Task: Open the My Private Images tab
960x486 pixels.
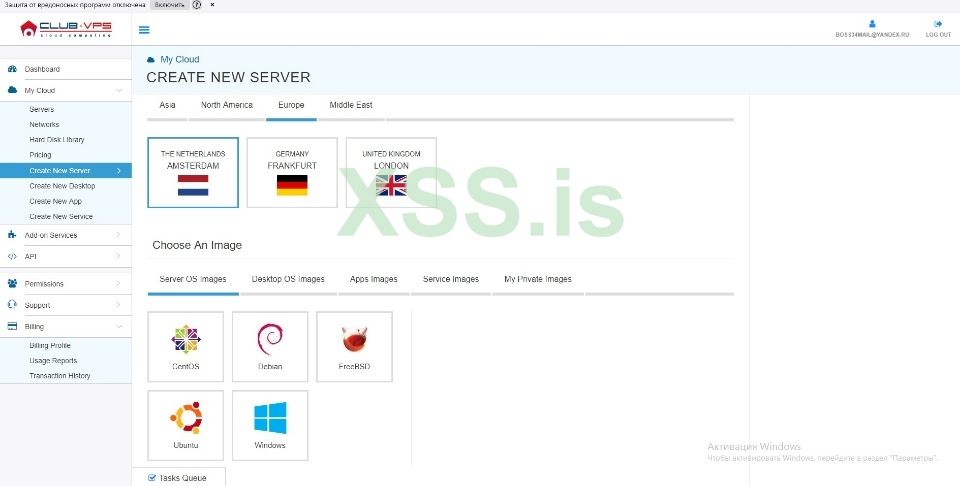Action: [538, 279]
